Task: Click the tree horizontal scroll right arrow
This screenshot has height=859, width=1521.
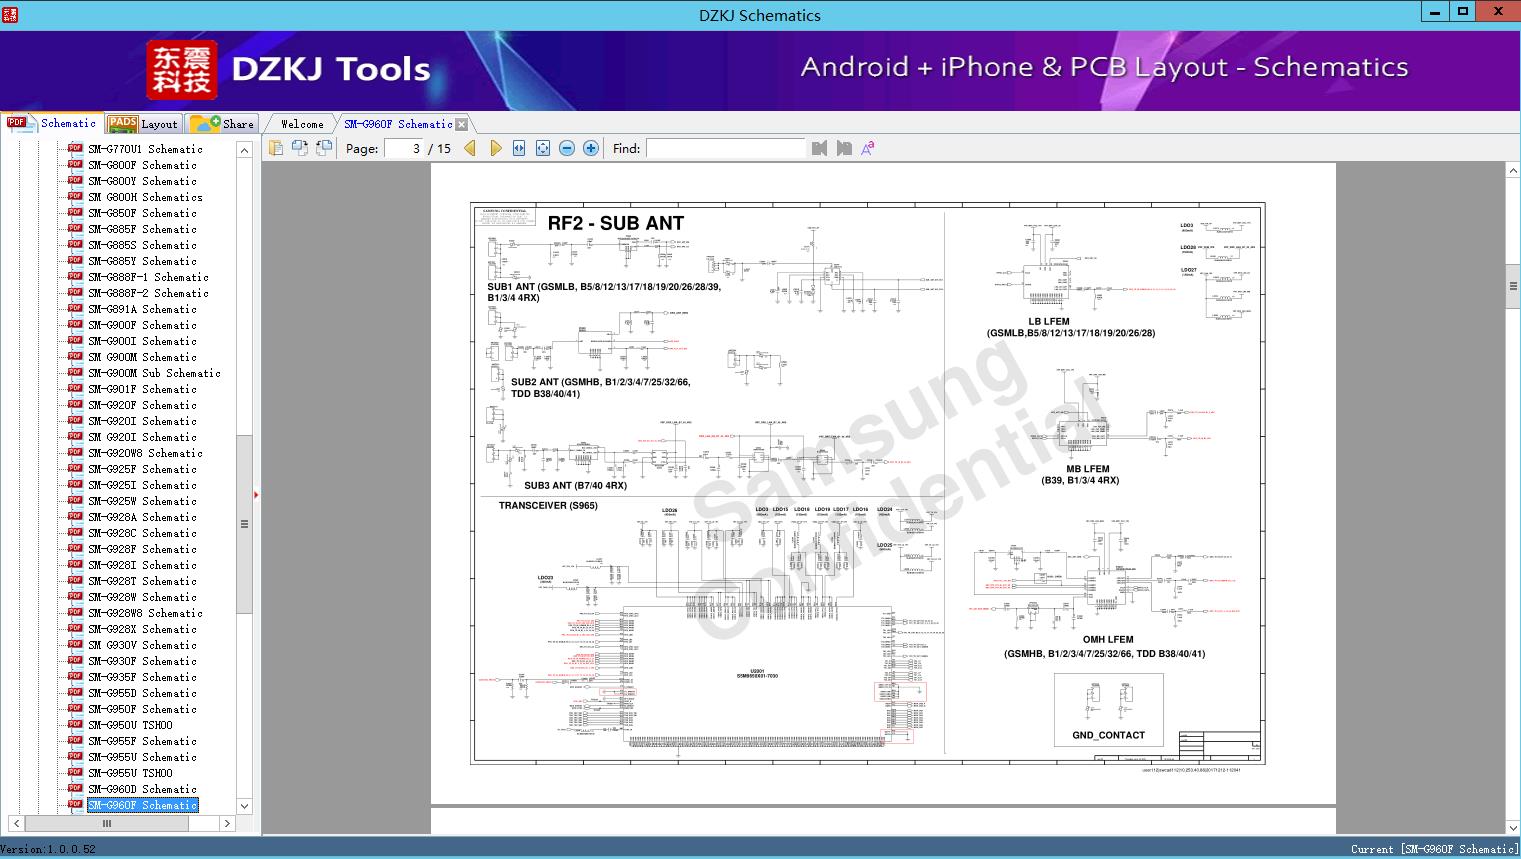Action: click(227, 823)
